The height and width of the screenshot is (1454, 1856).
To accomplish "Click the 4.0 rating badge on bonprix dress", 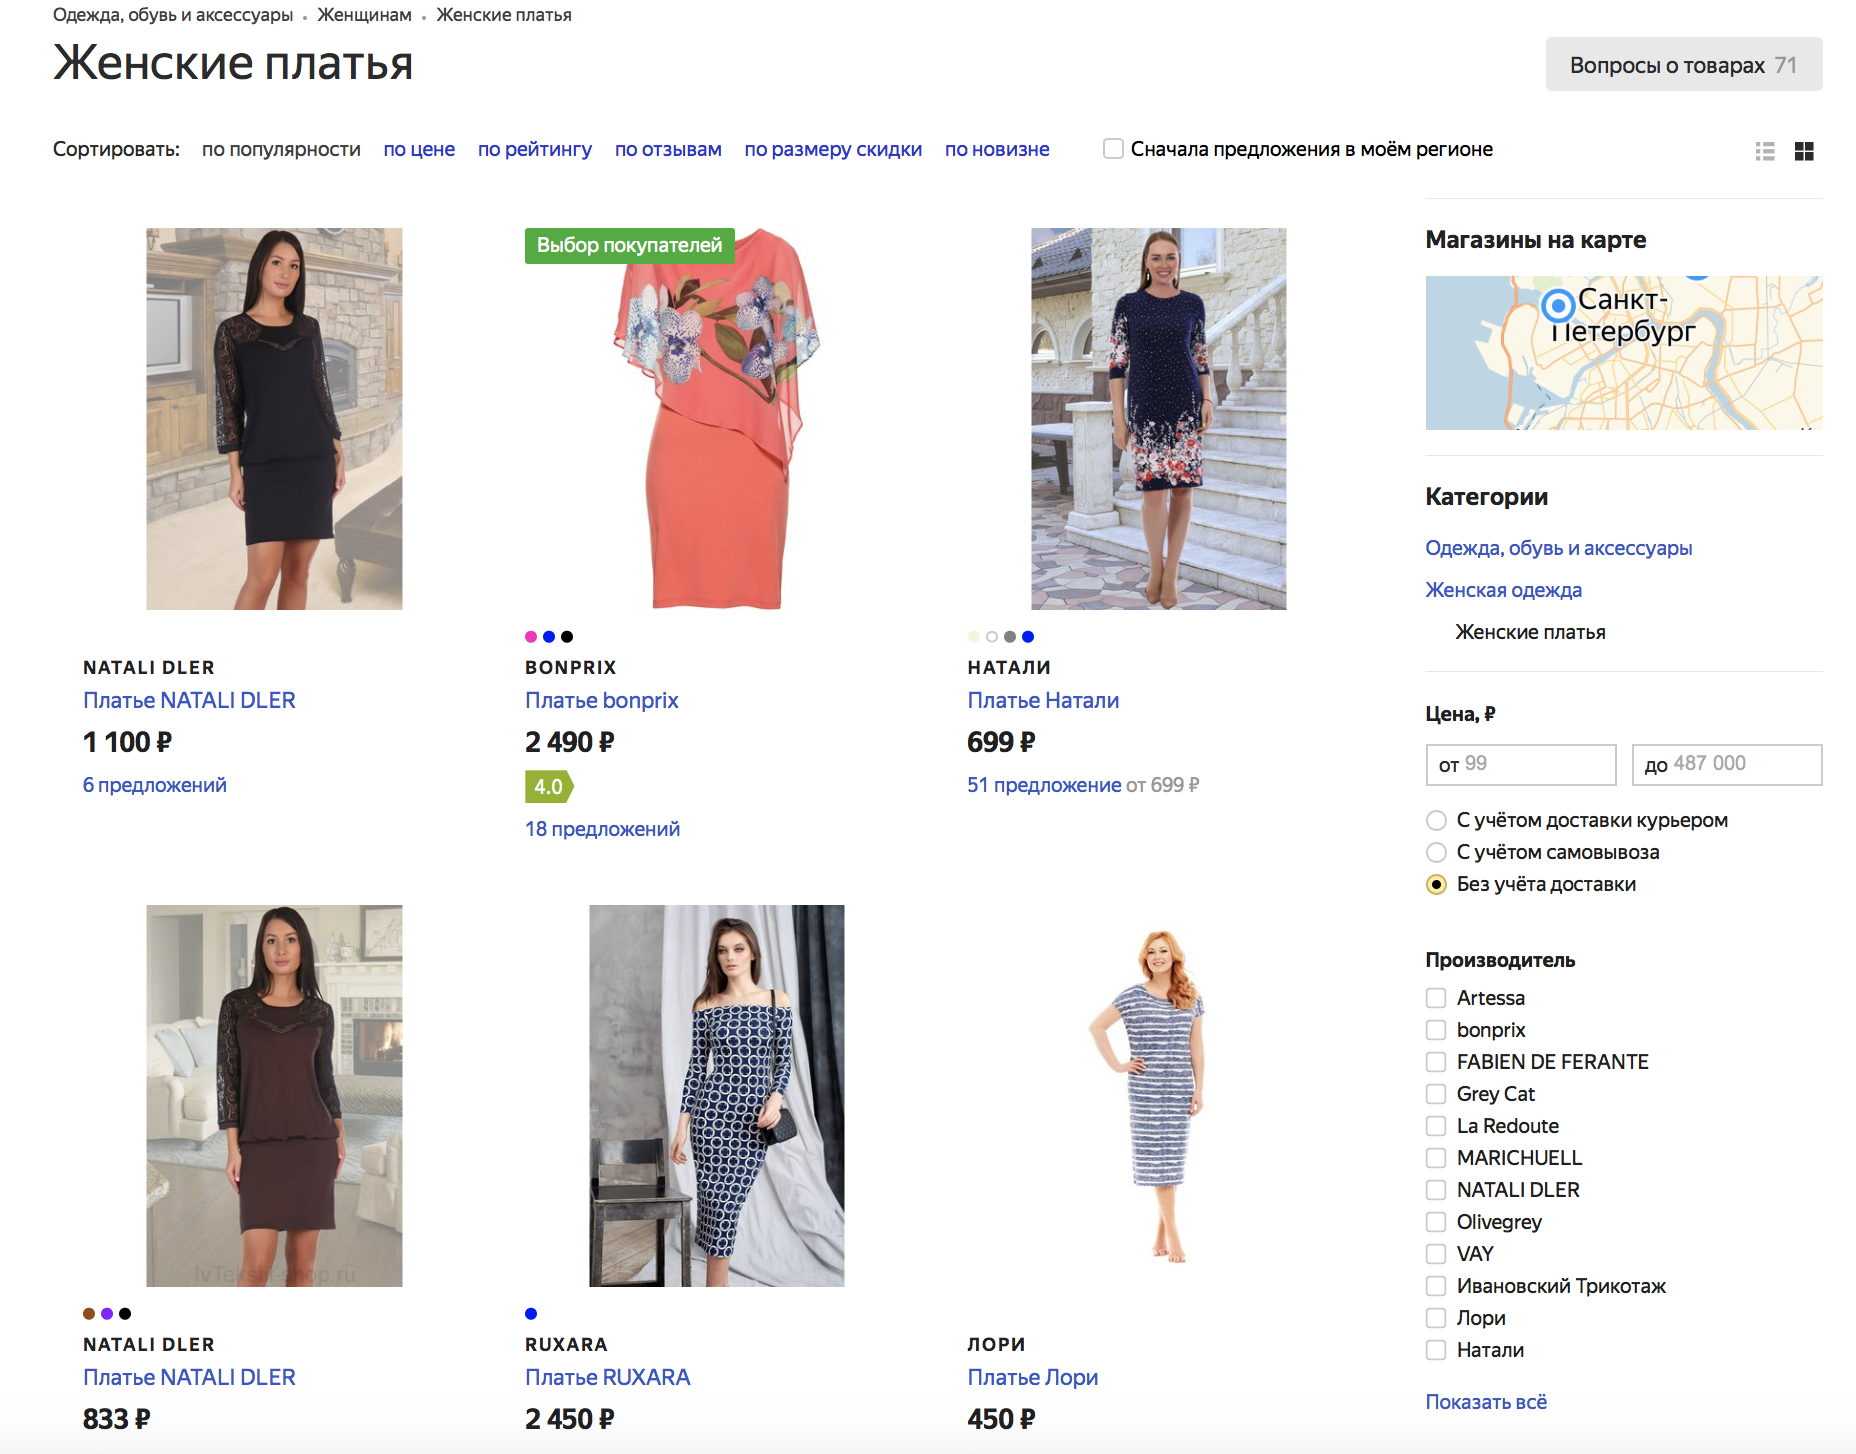I will click(x=548, y=787).
